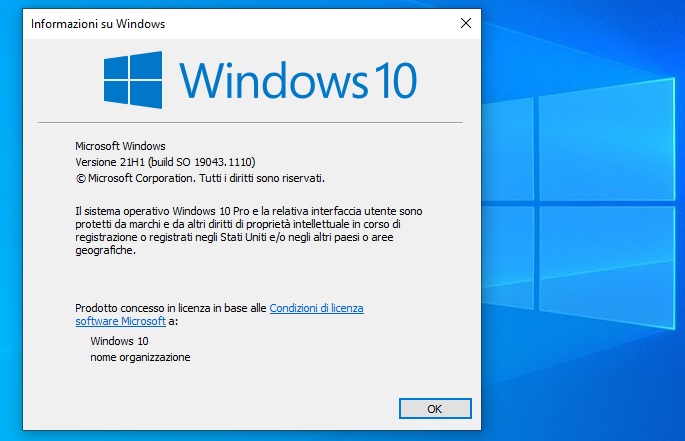This screenshot has height=441, width=685.
Task: Click the Microsoft Corporation copyright line
Action: click(x=200, y=178)
